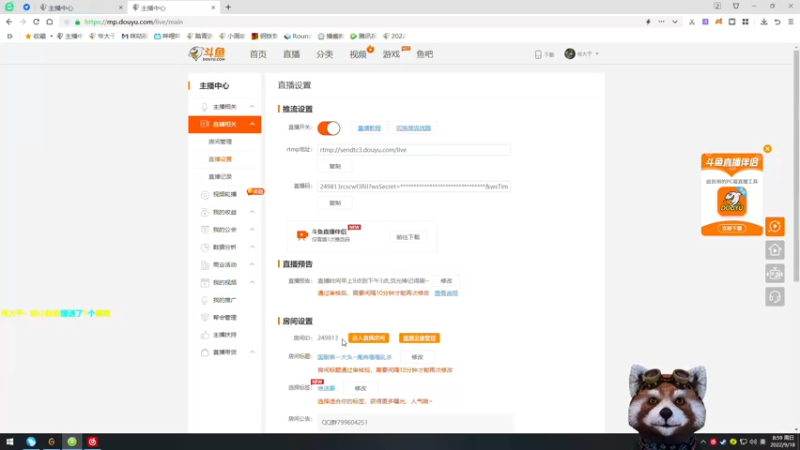Expand the 商业活动 sidebar section
Image resolution: width=800 pixels, height=450 pixels.
coord(252,264)
